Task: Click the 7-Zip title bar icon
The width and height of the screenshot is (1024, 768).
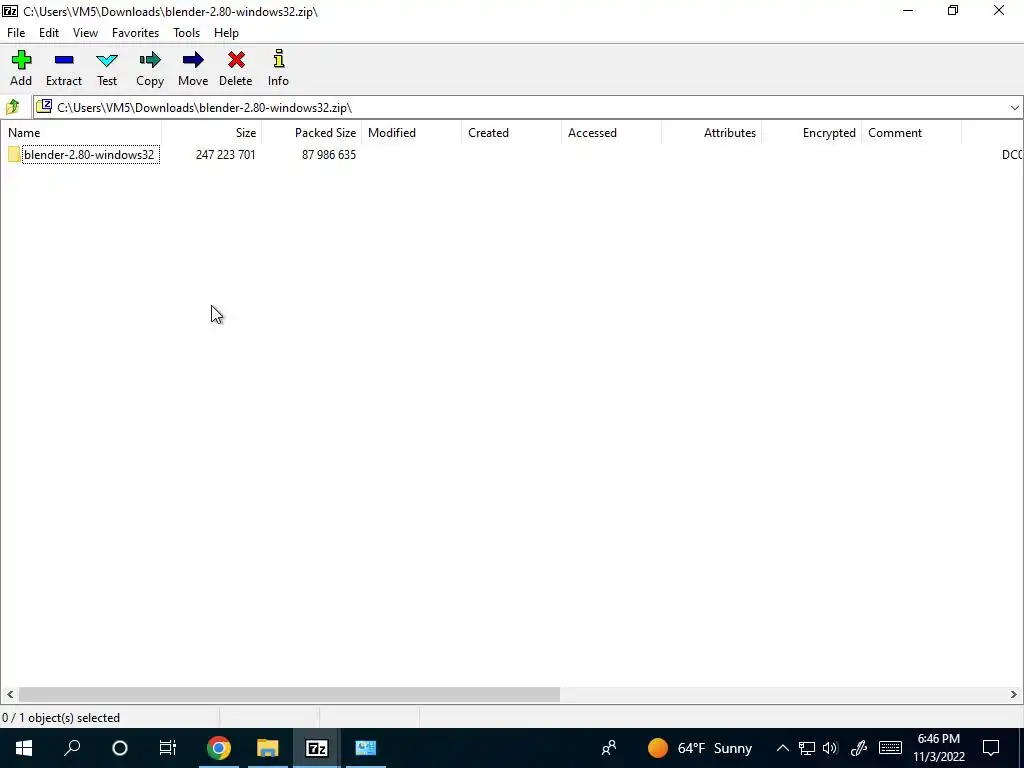Action: point(10,11)
